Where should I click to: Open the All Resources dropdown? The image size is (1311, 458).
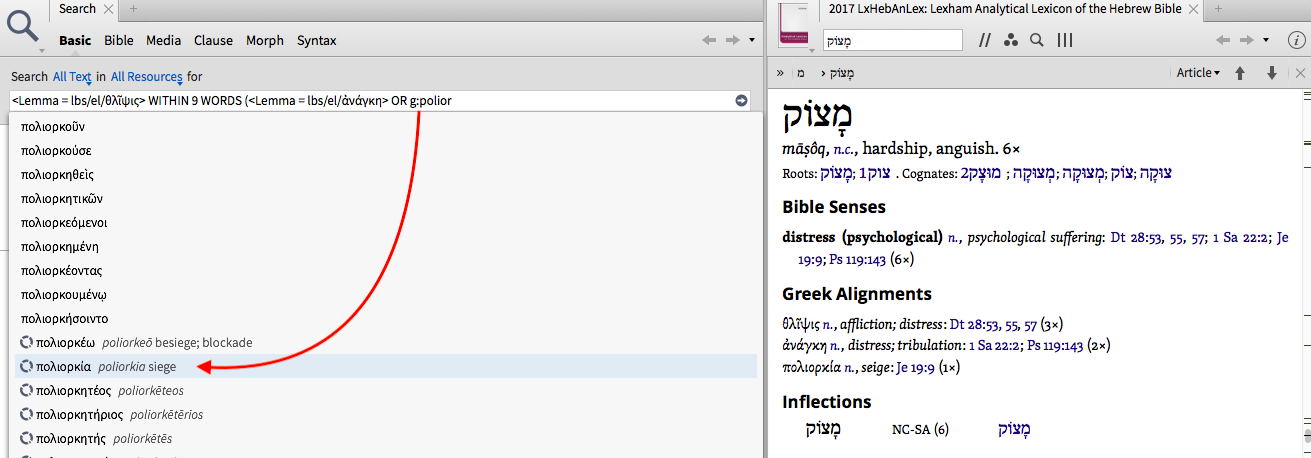click(146, 77)
